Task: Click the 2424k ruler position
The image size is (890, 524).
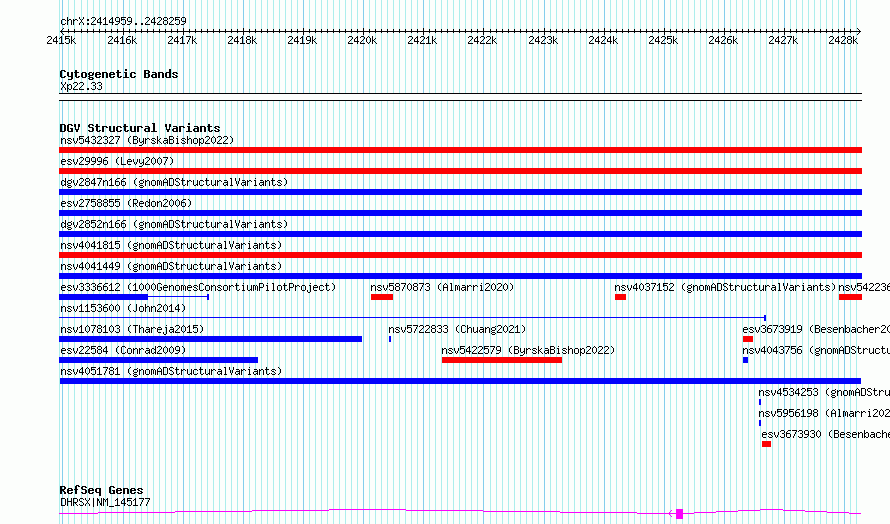Action: (603, 40)
